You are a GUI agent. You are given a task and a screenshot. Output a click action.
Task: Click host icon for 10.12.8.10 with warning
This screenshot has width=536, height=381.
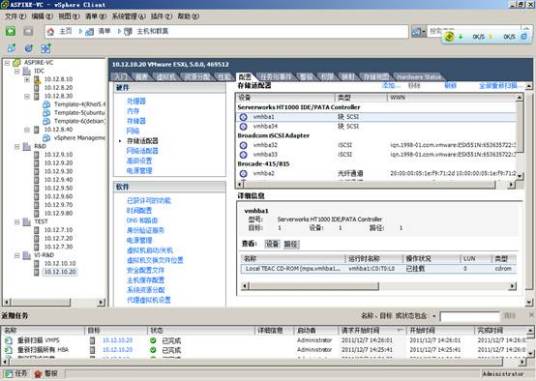point(37,79)
